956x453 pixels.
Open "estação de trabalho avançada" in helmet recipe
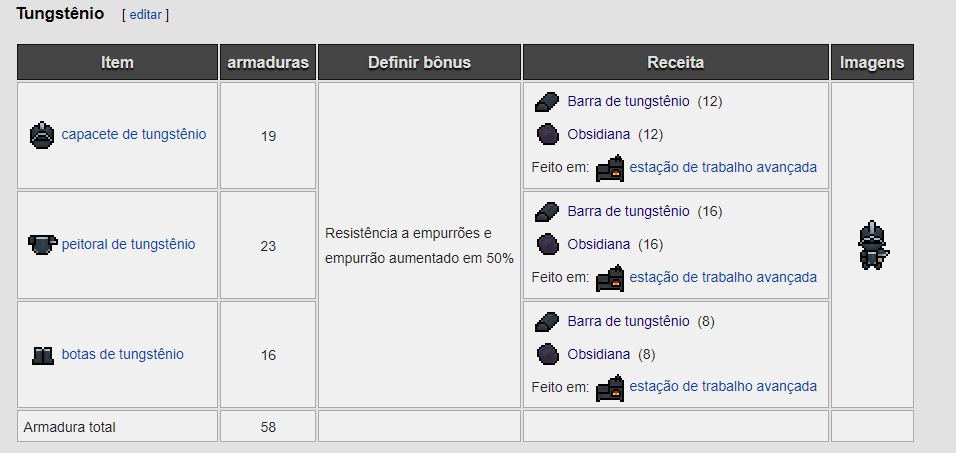pos(723,167)
